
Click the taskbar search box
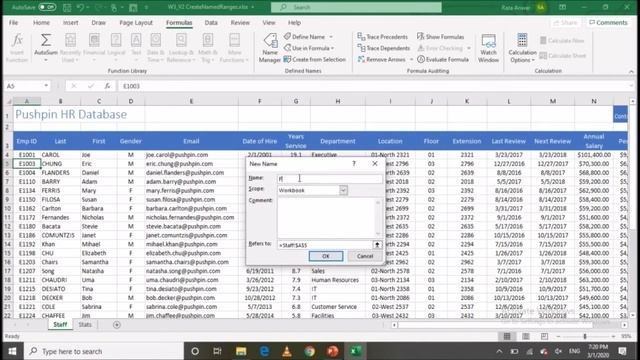coord(104,351)
